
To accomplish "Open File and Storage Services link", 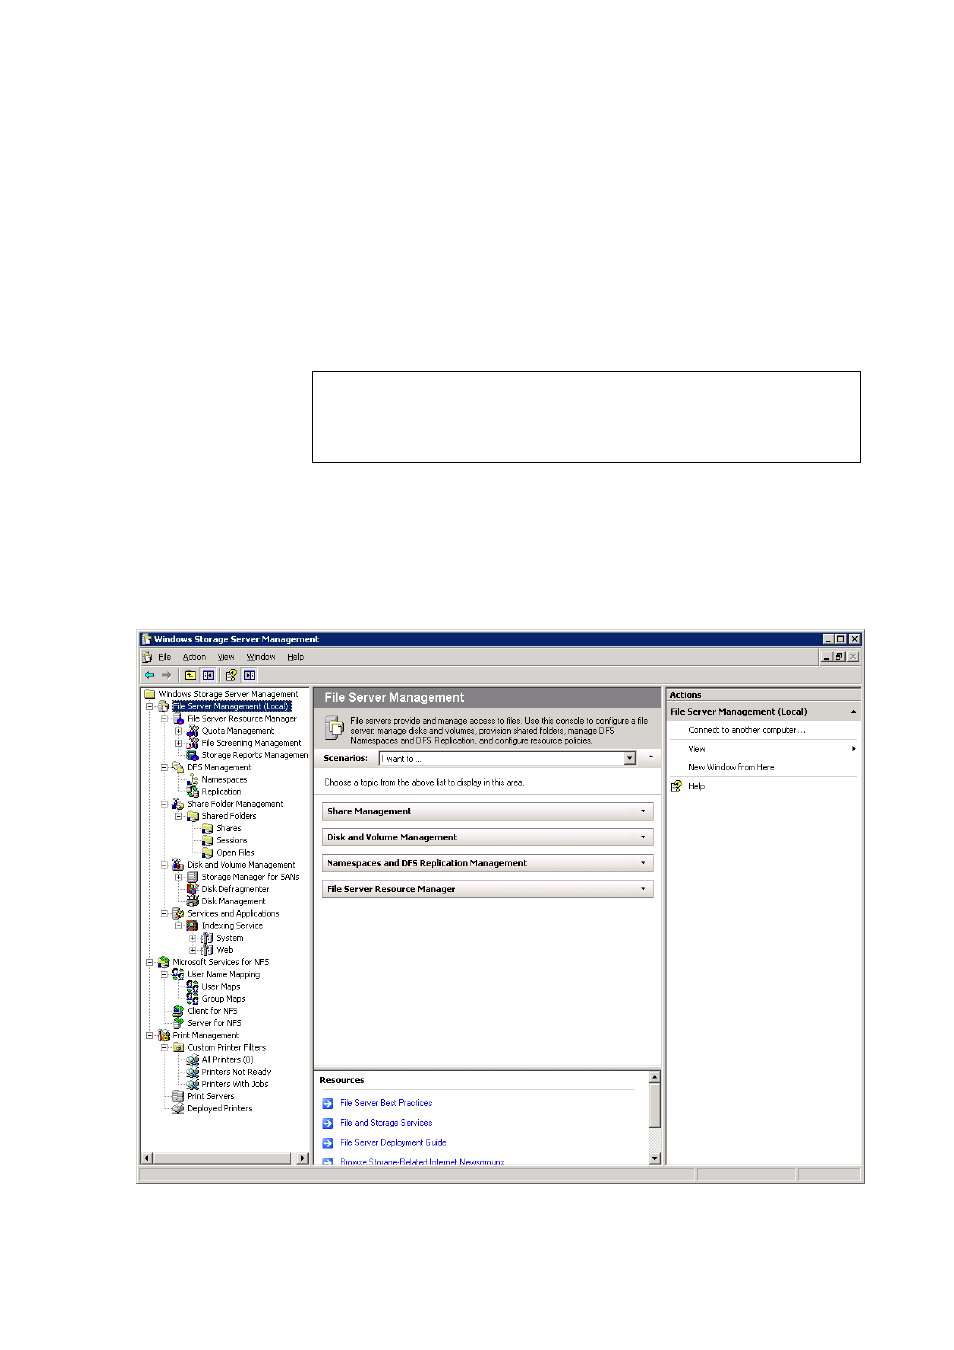I will (386, 1123).
